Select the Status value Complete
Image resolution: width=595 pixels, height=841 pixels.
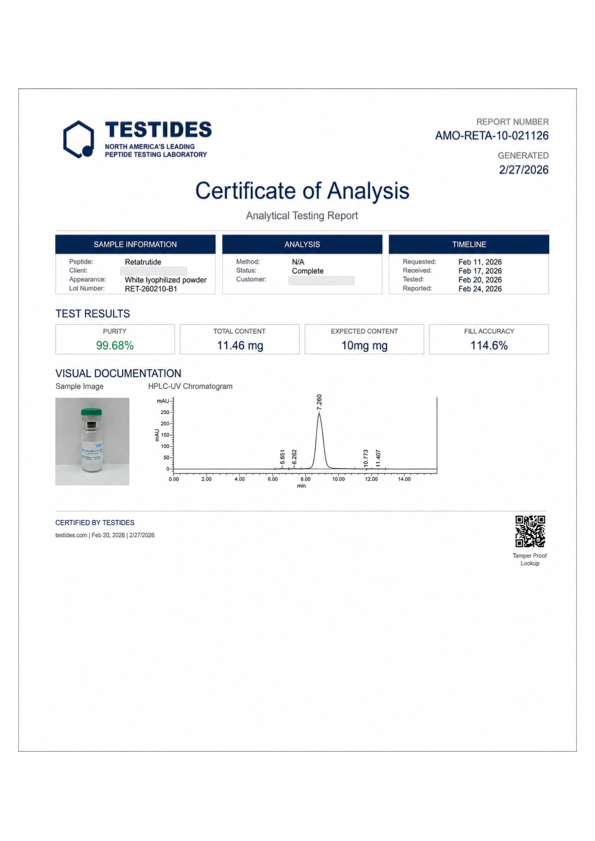pyautogui.click(x=307, y=271)
